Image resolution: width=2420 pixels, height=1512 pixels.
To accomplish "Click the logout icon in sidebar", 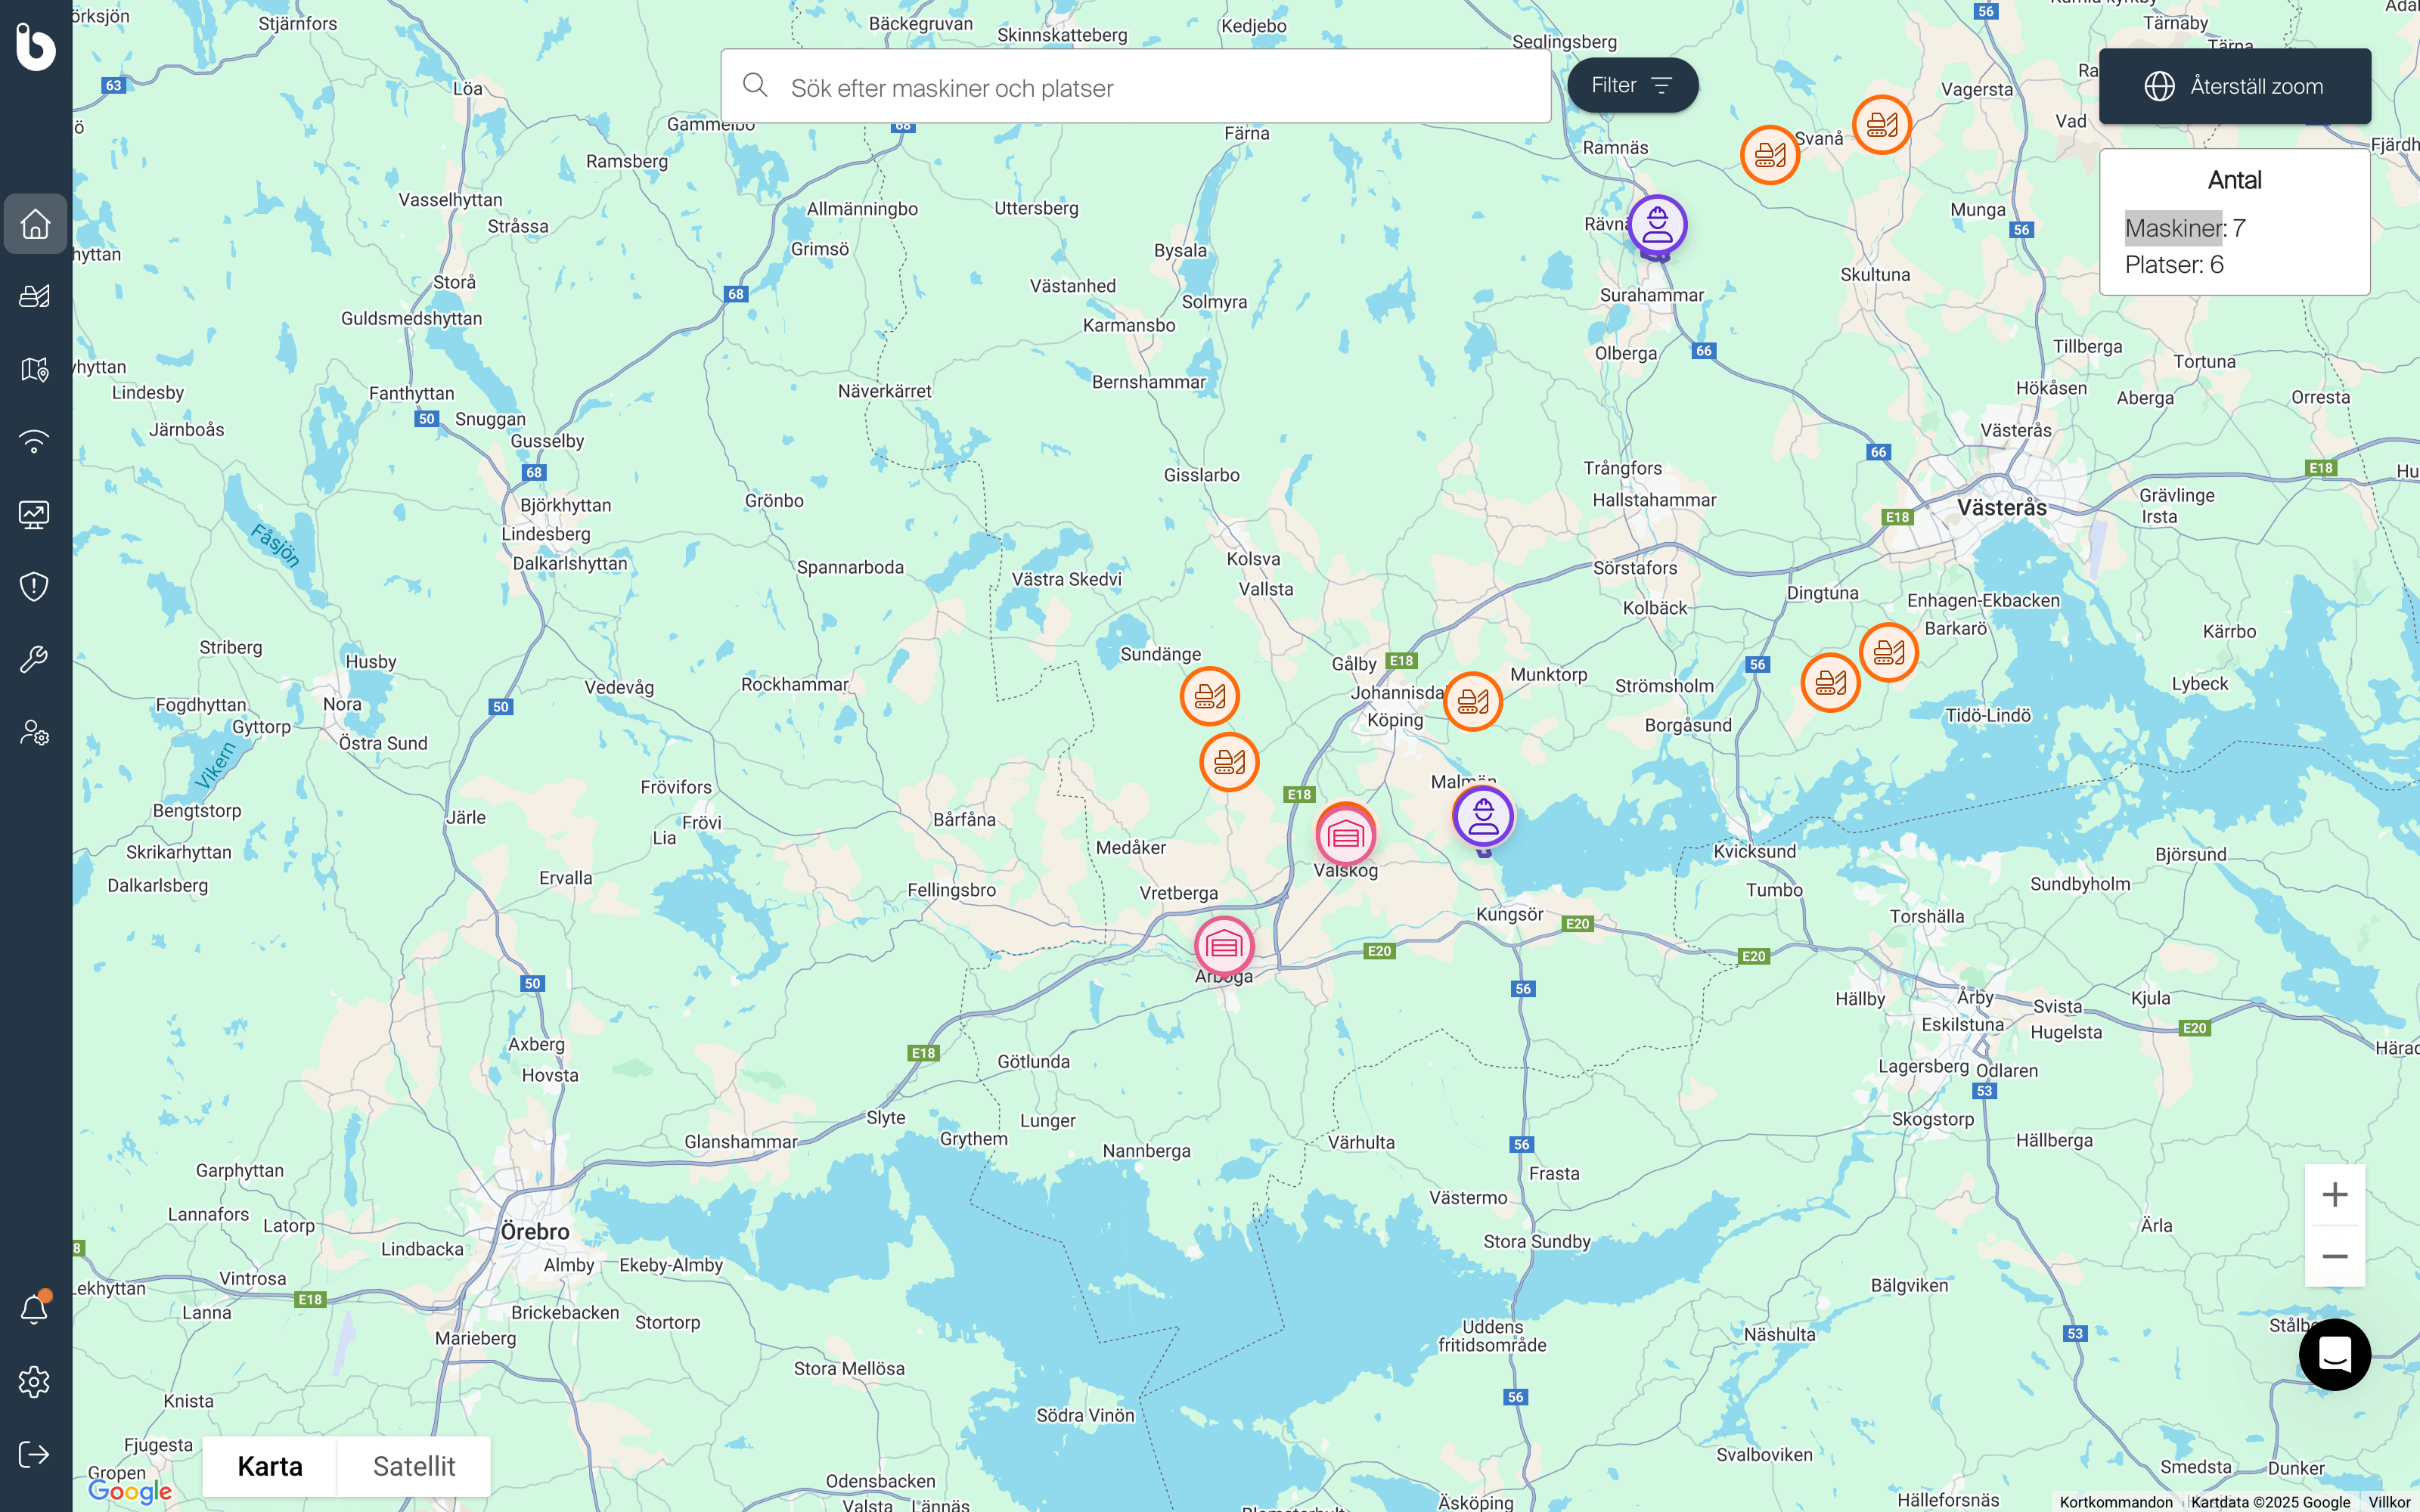I will [35, 1454].
